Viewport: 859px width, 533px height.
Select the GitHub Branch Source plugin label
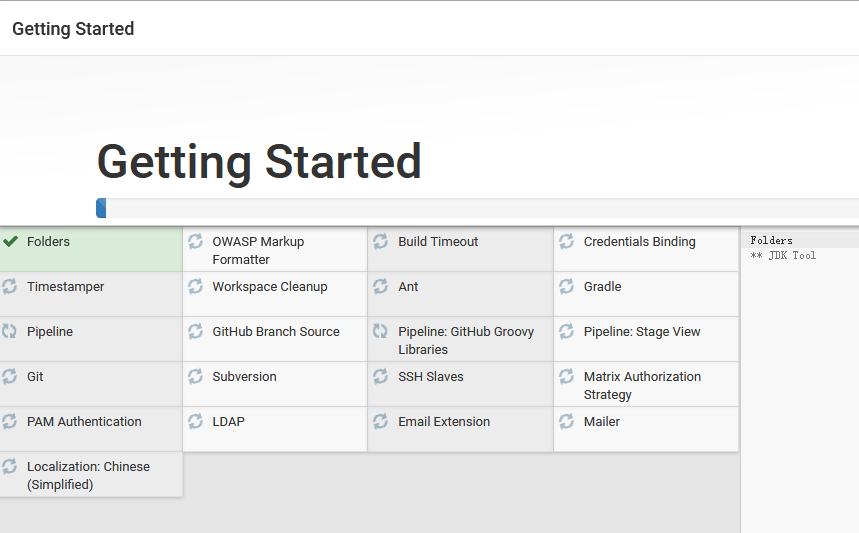(x=276, y=331)
